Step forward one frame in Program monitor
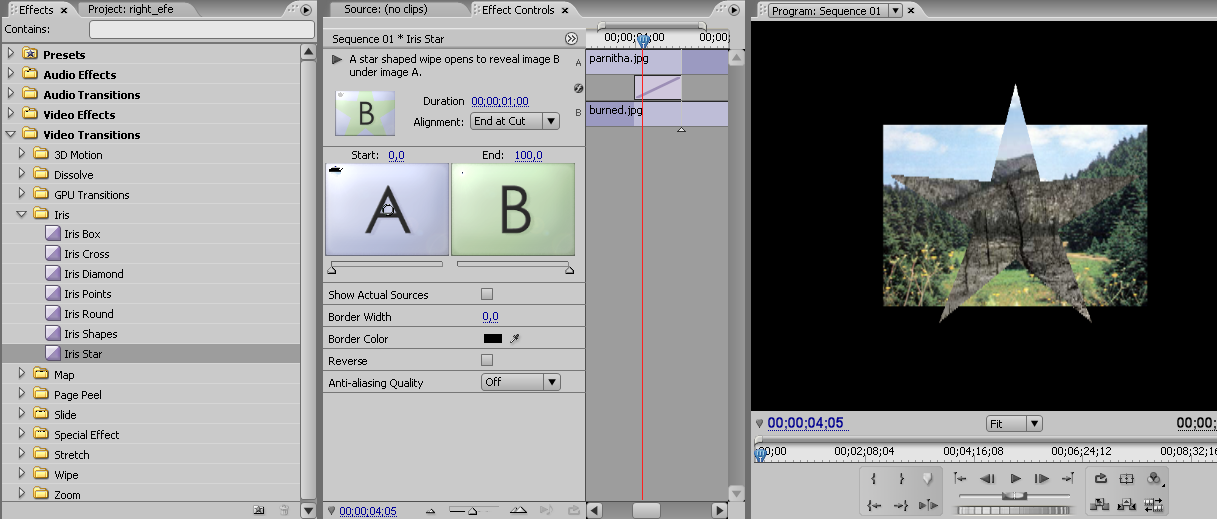This screenshot has height=519, width=1217. click(x=1041, y=478)
